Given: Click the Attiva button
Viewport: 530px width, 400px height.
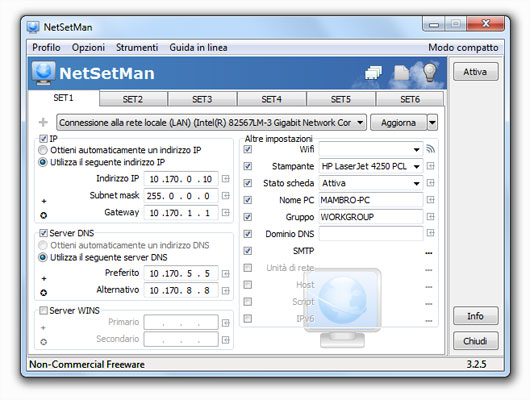Looking at the screenshot, I should tap(476, 72).
